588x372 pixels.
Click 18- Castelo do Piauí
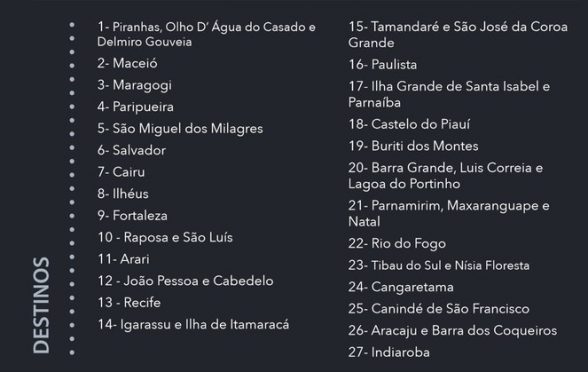click(x=409, y=124)
